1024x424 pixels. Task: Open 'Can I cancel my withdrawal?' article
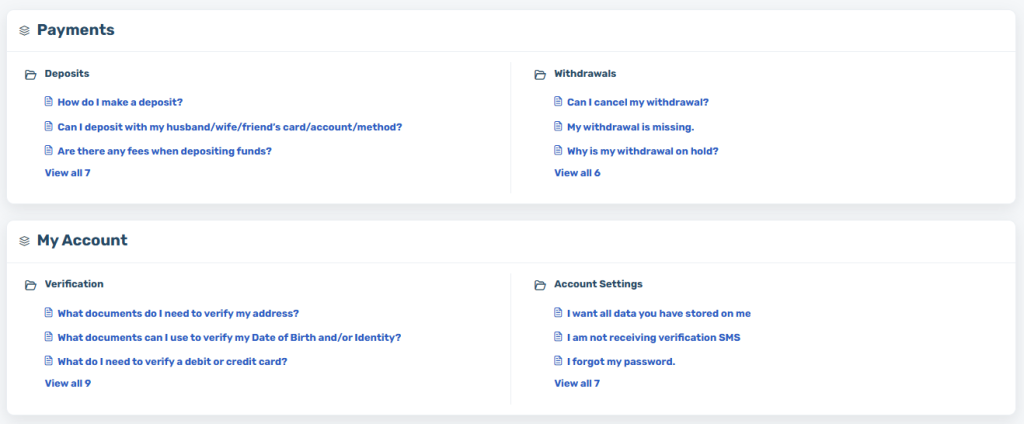tap(638, 102)
